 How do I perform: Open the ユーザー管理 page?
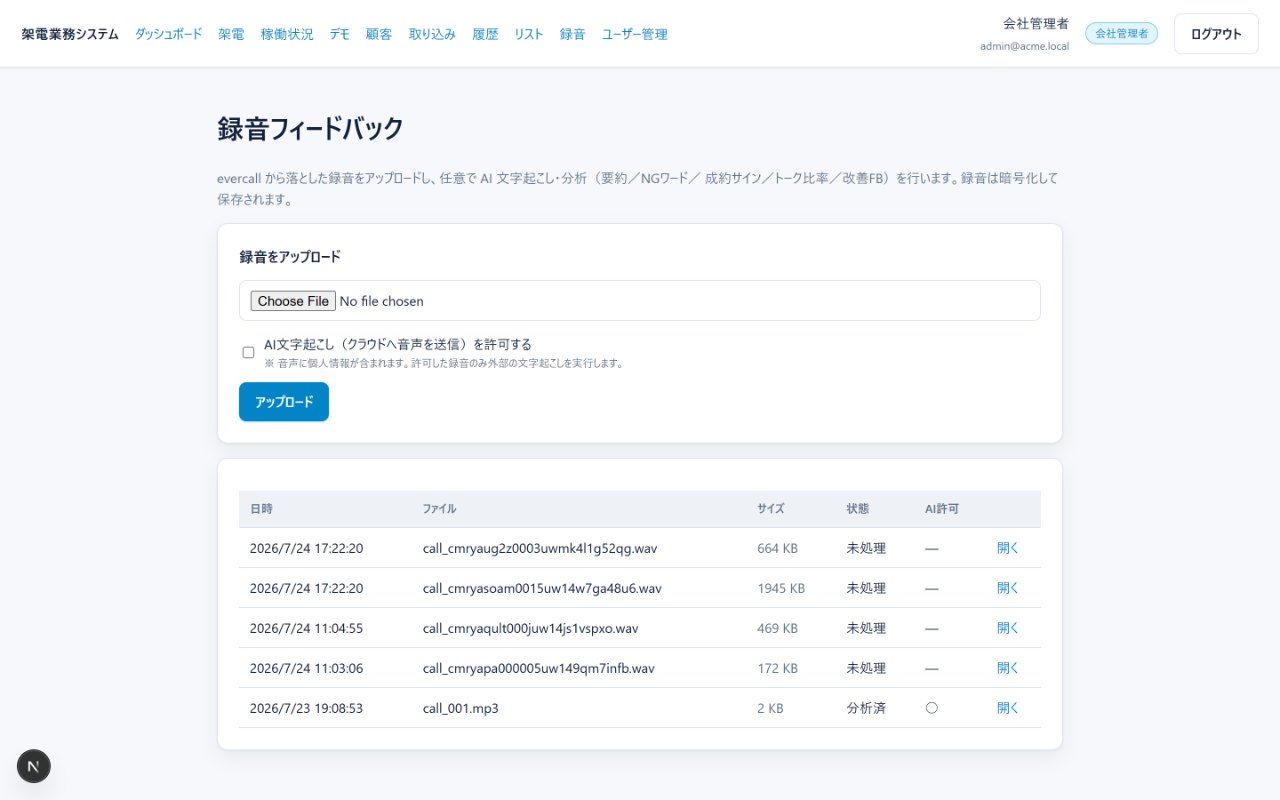pyautogui.click(x=635, y=34)
